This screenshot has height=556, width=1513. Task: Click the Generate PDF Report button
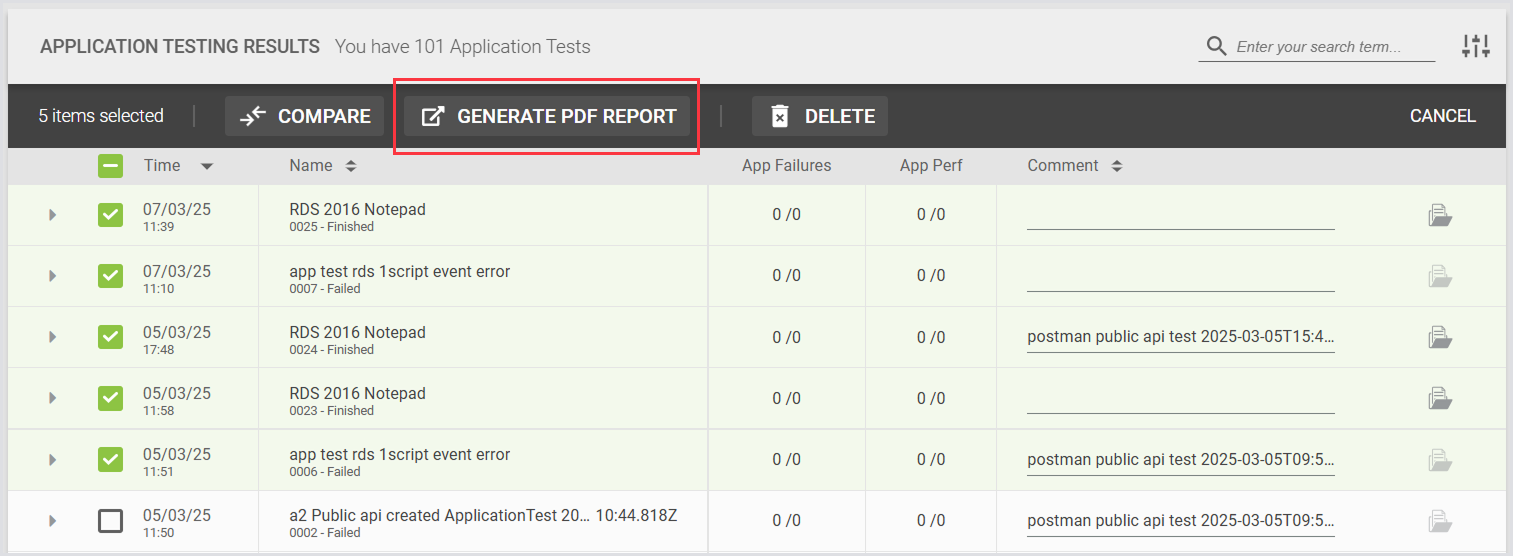547,116
